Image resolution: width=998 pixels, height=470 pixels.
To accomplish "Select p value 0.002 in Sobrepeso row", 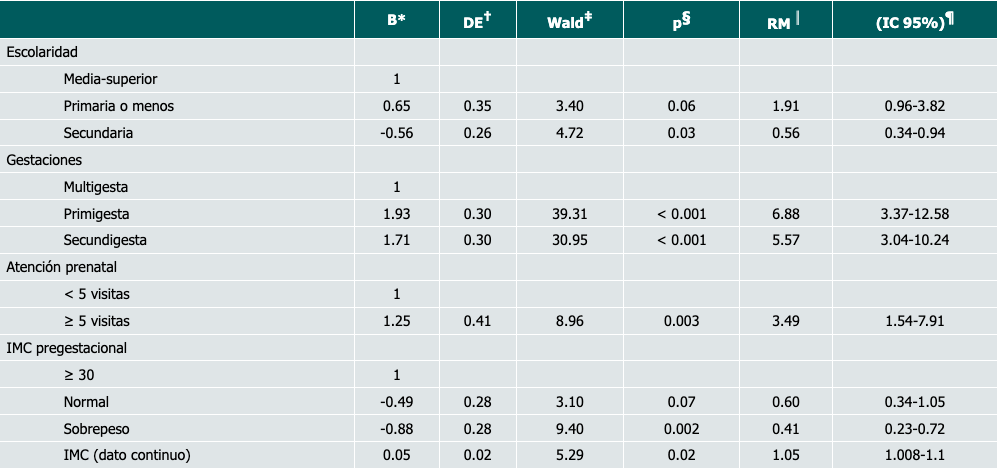I will pyautogui.click(x=681, y=429).
